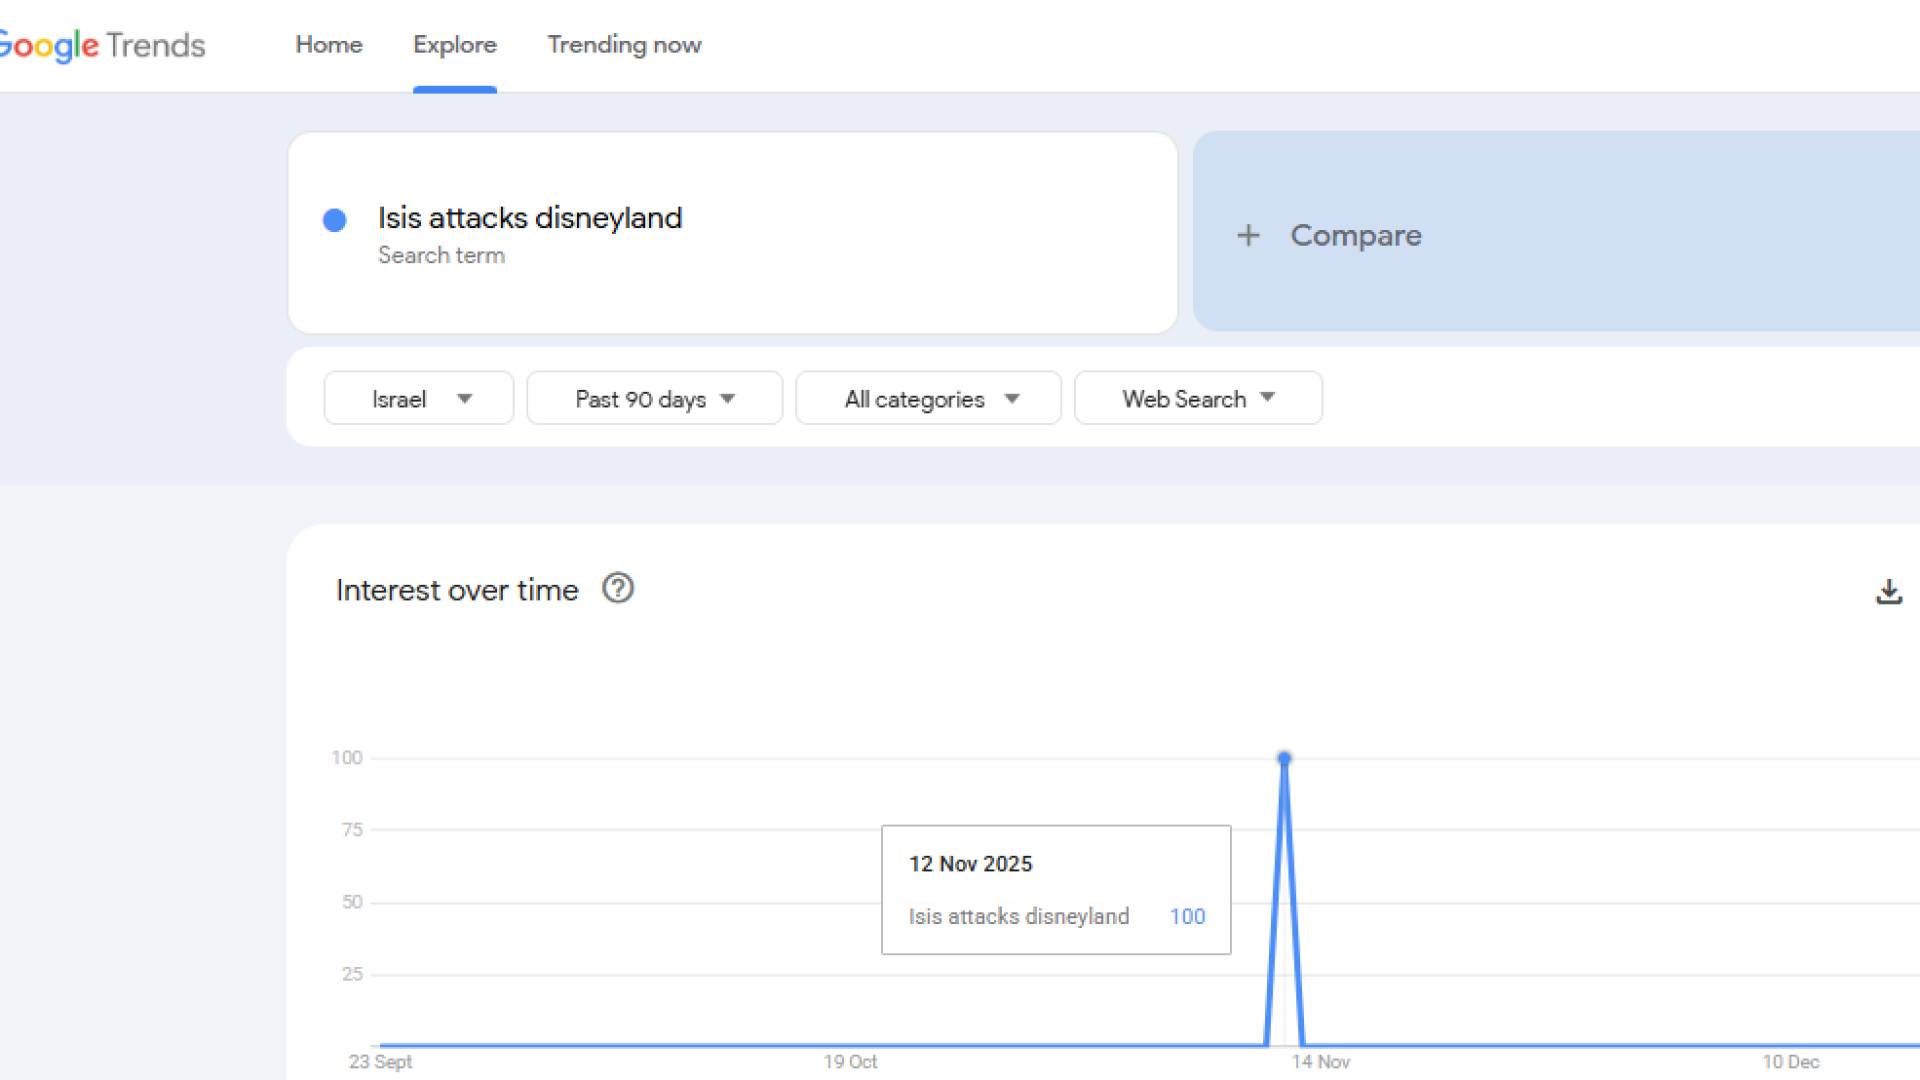Click the Interest over time heading
Viewport: 1920px width, 1080px height.
tap(457, 590)
